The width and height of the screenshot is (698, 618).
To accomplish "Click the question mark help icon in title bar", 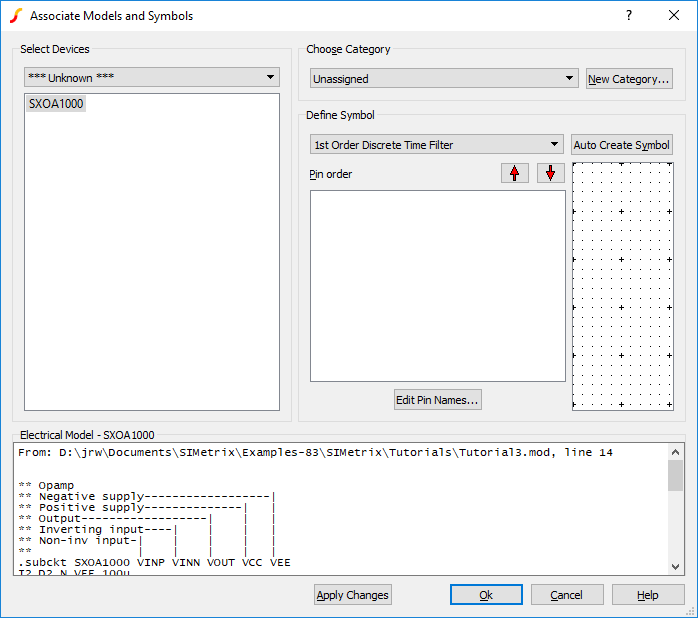I will pyautogui.click(x=629, y=16).
